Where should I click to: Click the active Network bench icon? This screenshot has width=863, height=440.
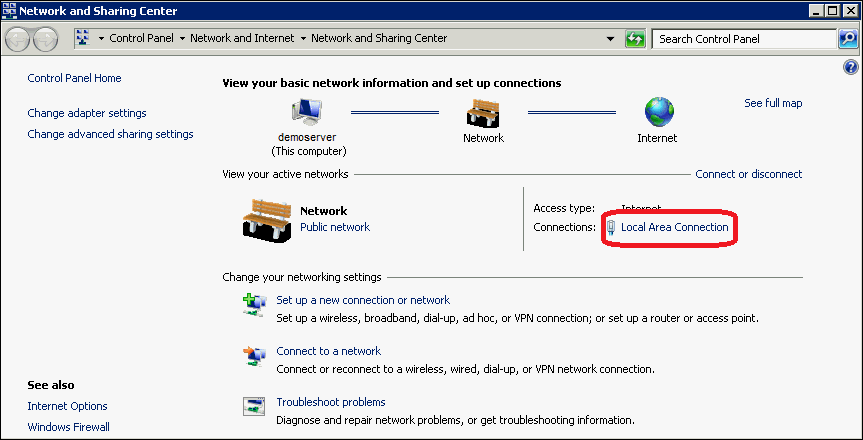point(267,218)
